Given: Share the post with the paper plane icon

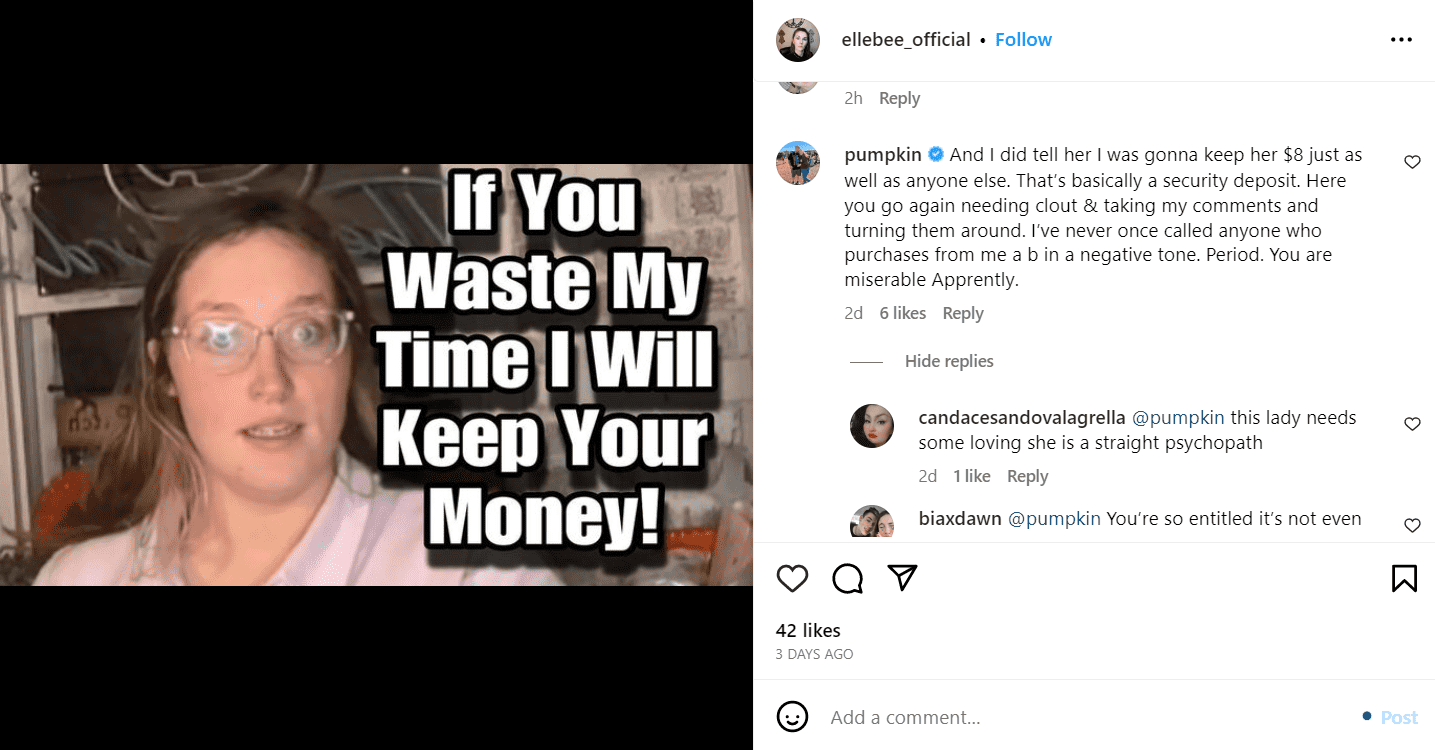Looking at the screenshot, I should 902,578.
